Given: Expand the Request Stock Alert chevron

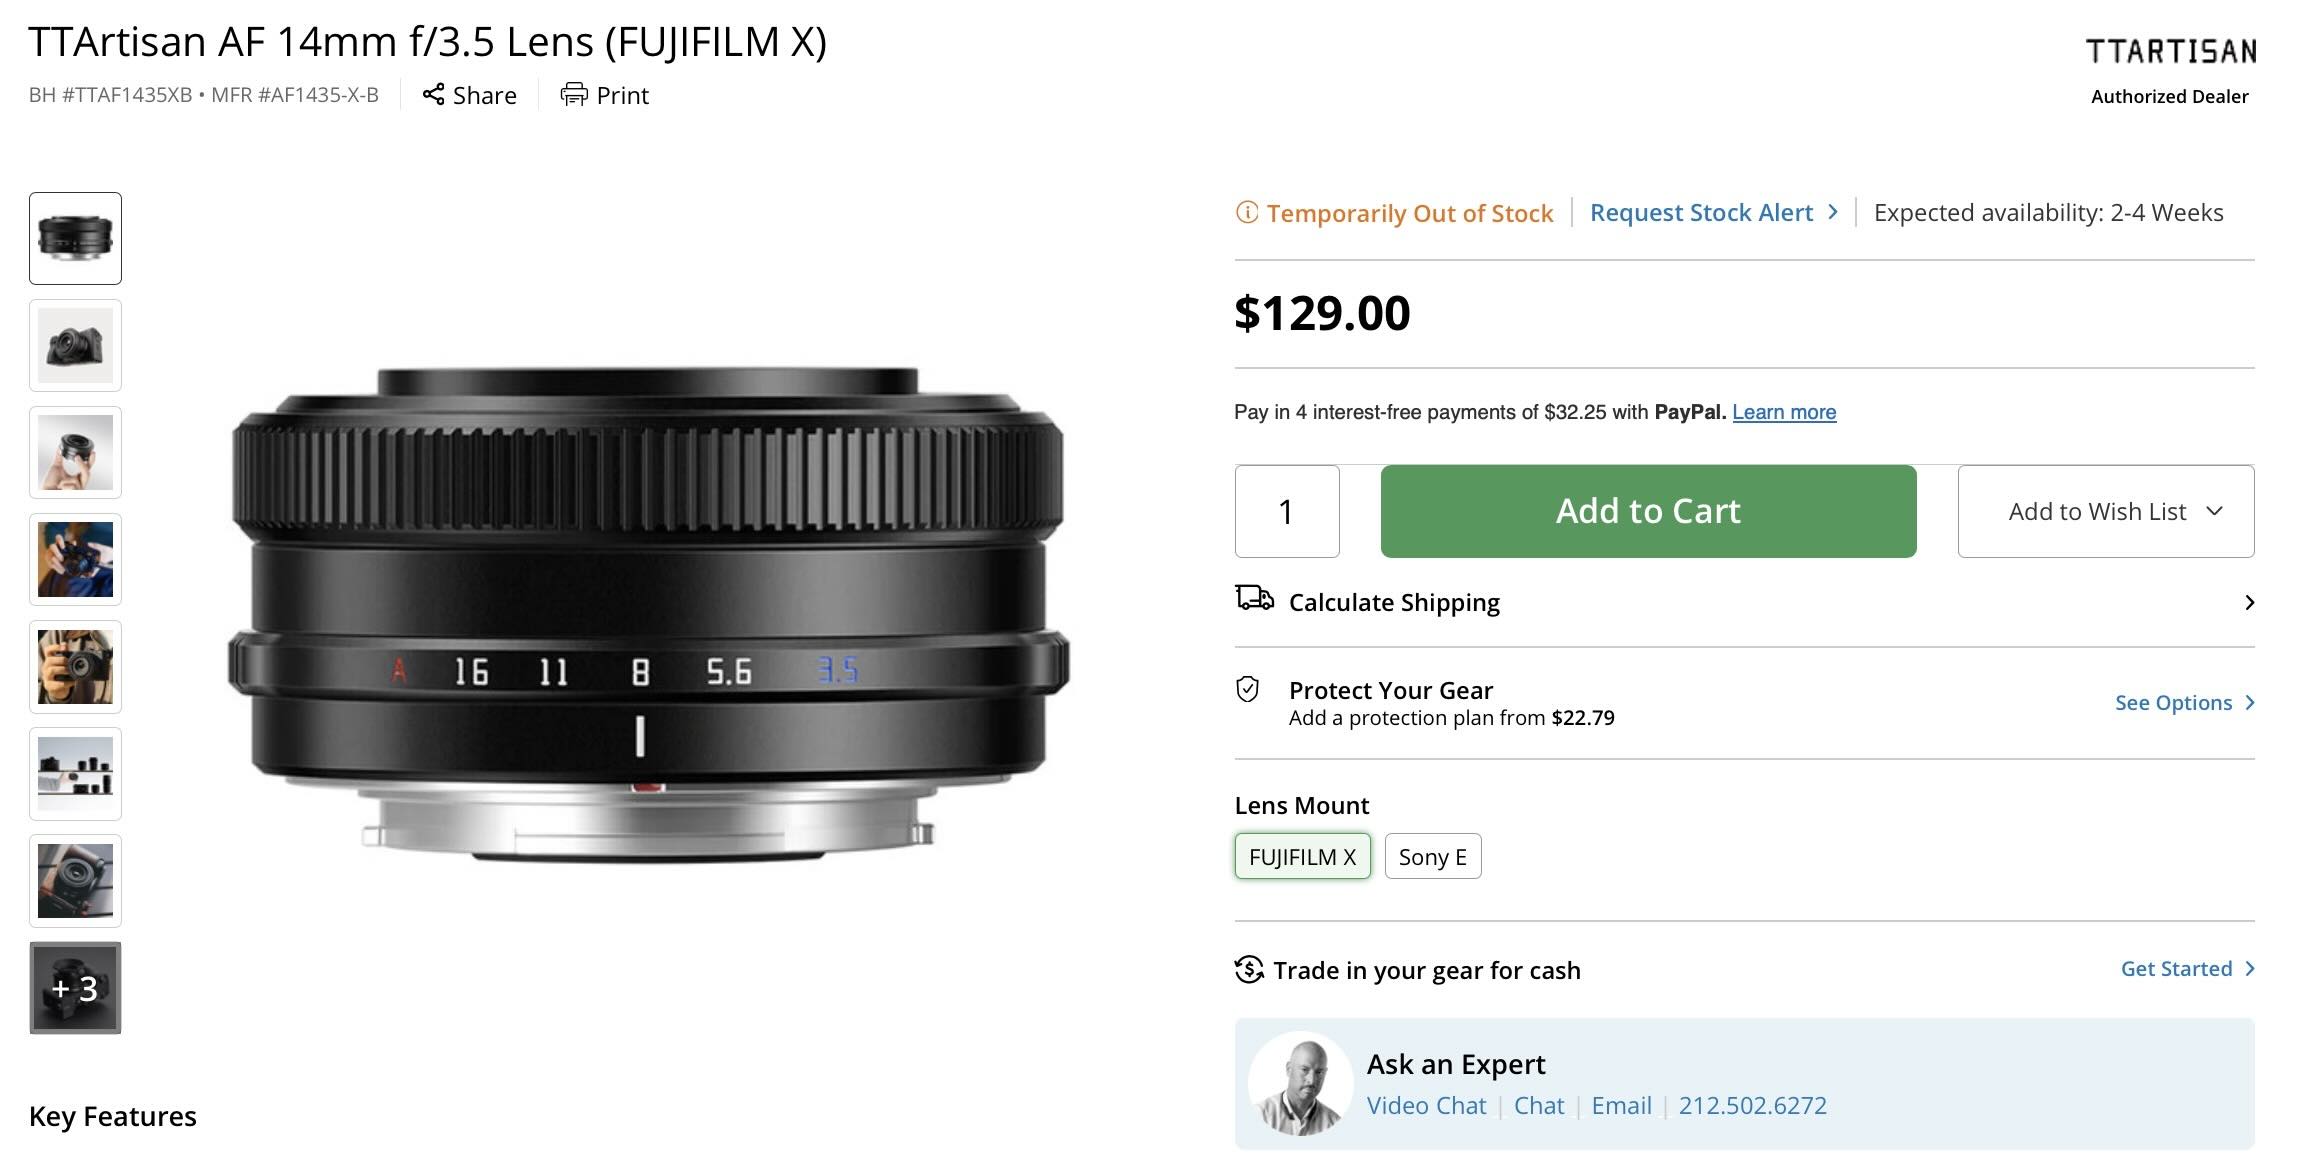Looking at the screenshot, I should [x=1833, y=212].
